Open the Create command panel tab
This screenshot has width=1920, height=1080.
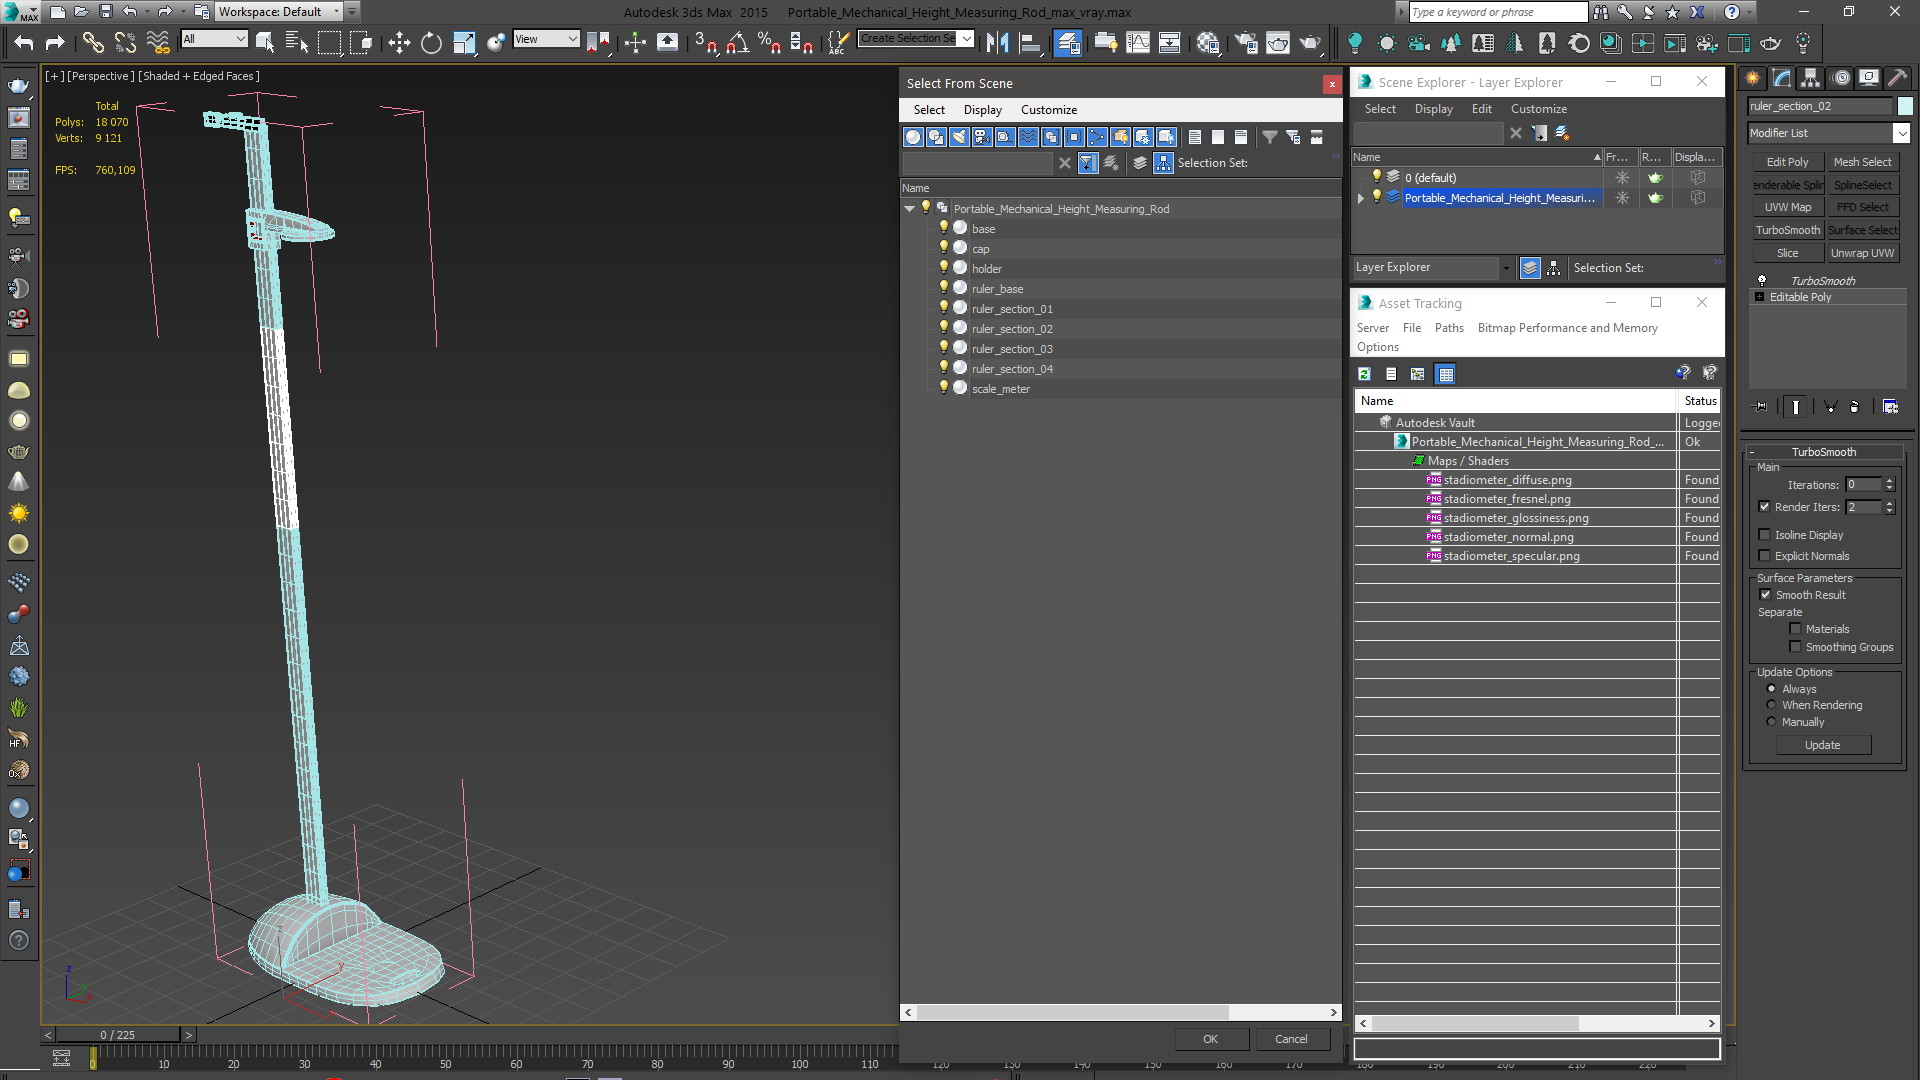(x=1753, y=78)
